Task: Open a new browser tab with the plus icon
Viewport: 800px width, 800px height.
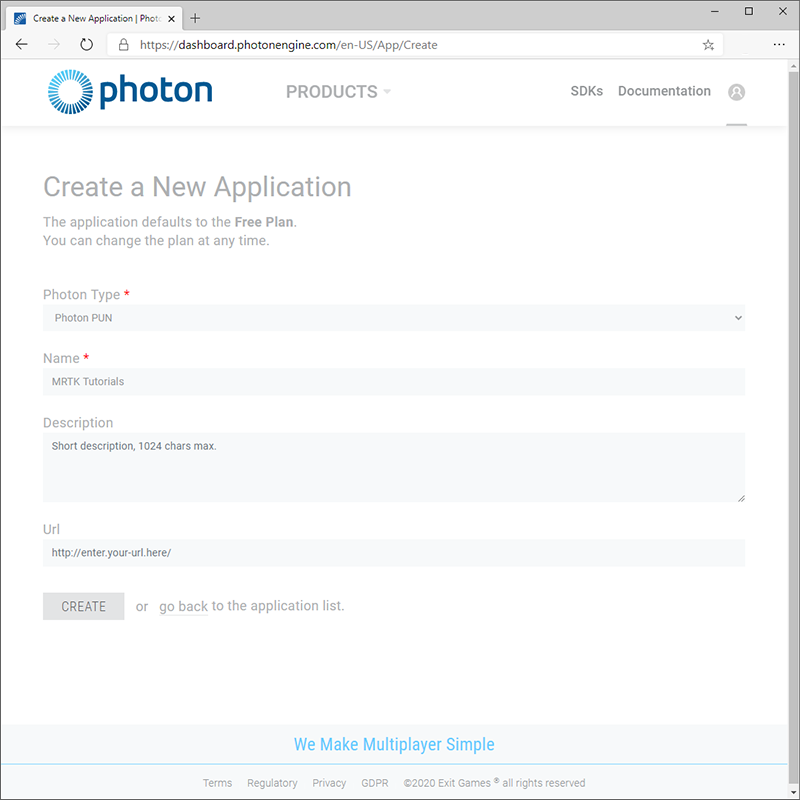Action: coord(194,17)
